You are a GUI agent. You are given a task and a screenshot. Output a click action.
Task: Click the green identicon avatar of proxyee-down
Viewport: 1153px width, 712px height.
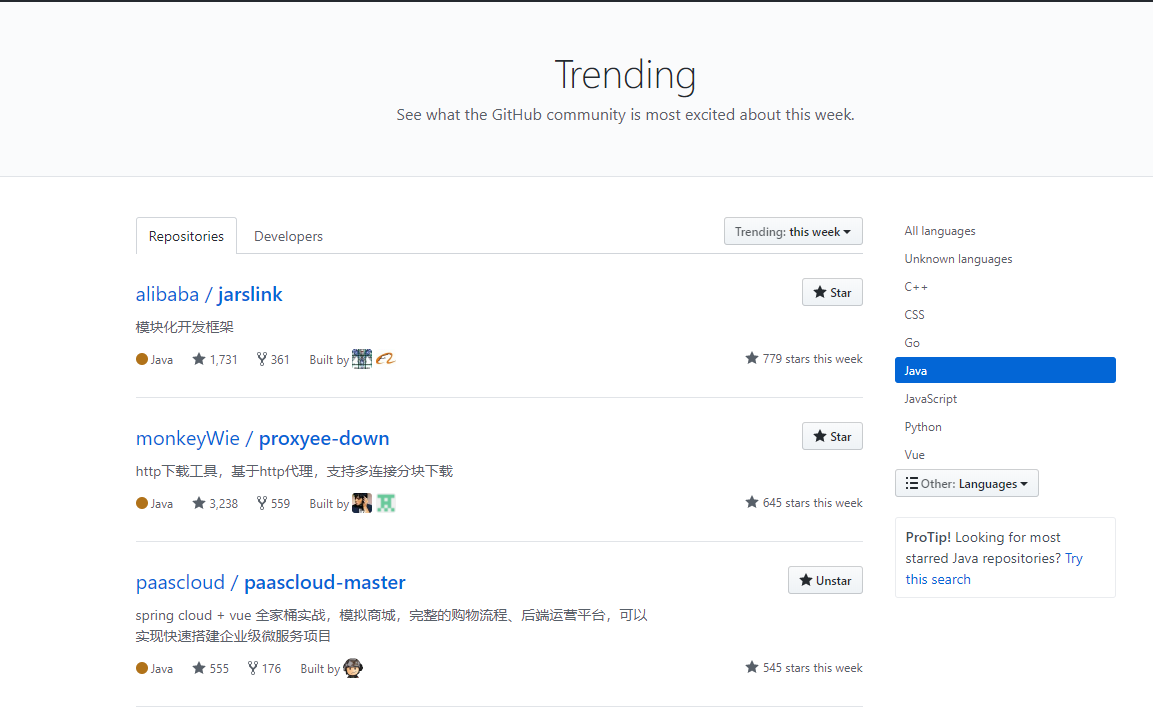click(386, 503)
